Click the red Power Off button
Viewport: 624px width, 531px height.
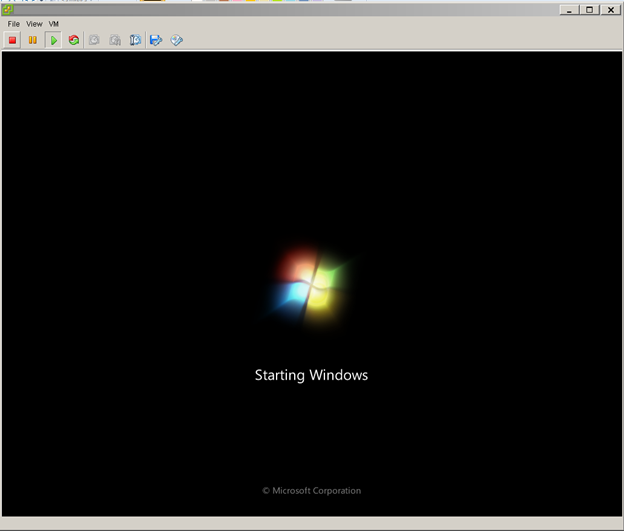coord(12,40)
